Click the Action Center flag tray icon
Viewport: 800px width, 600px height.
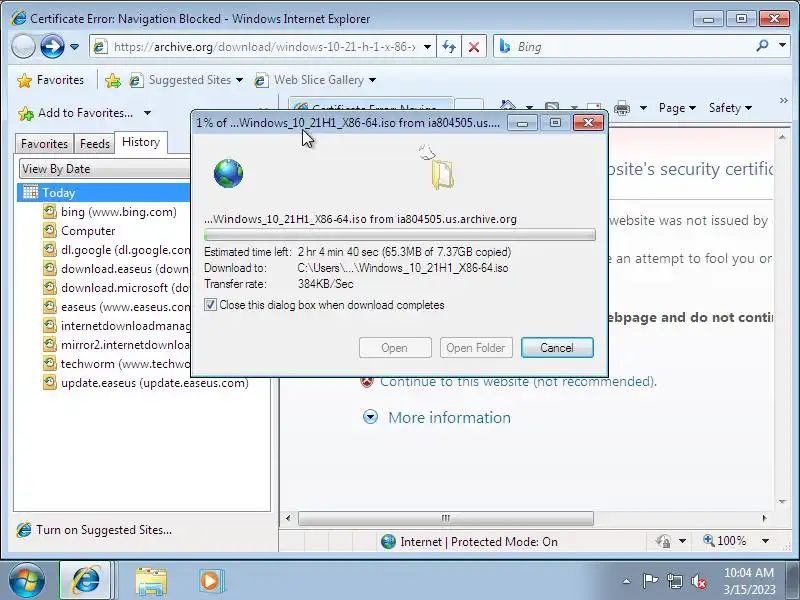[649, 581]
